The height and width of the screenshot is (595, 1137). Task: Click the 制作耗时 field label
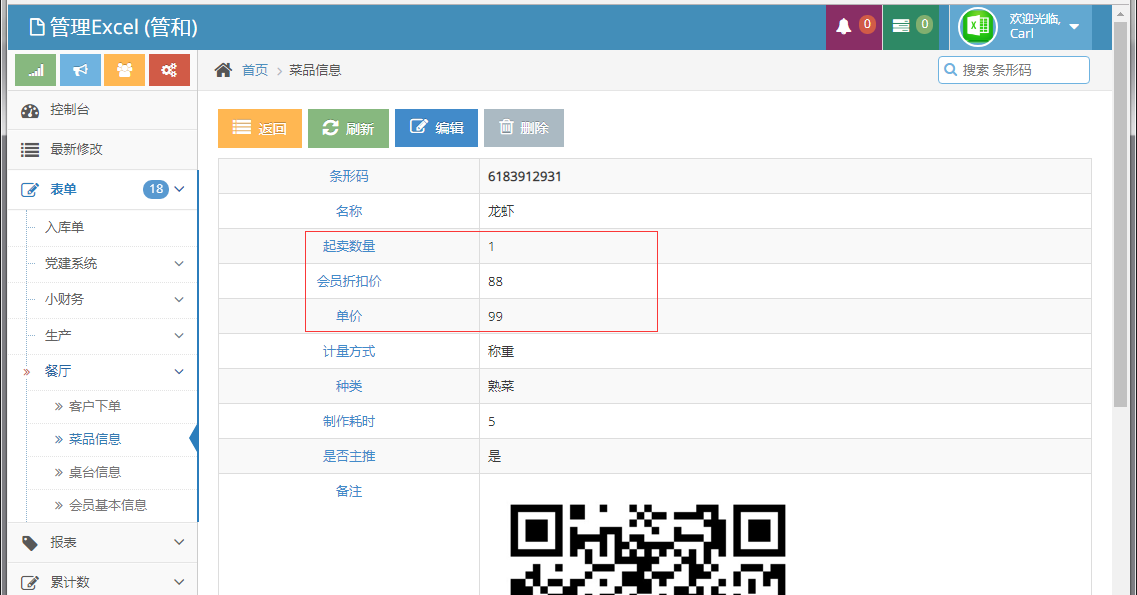pos(349,422)
